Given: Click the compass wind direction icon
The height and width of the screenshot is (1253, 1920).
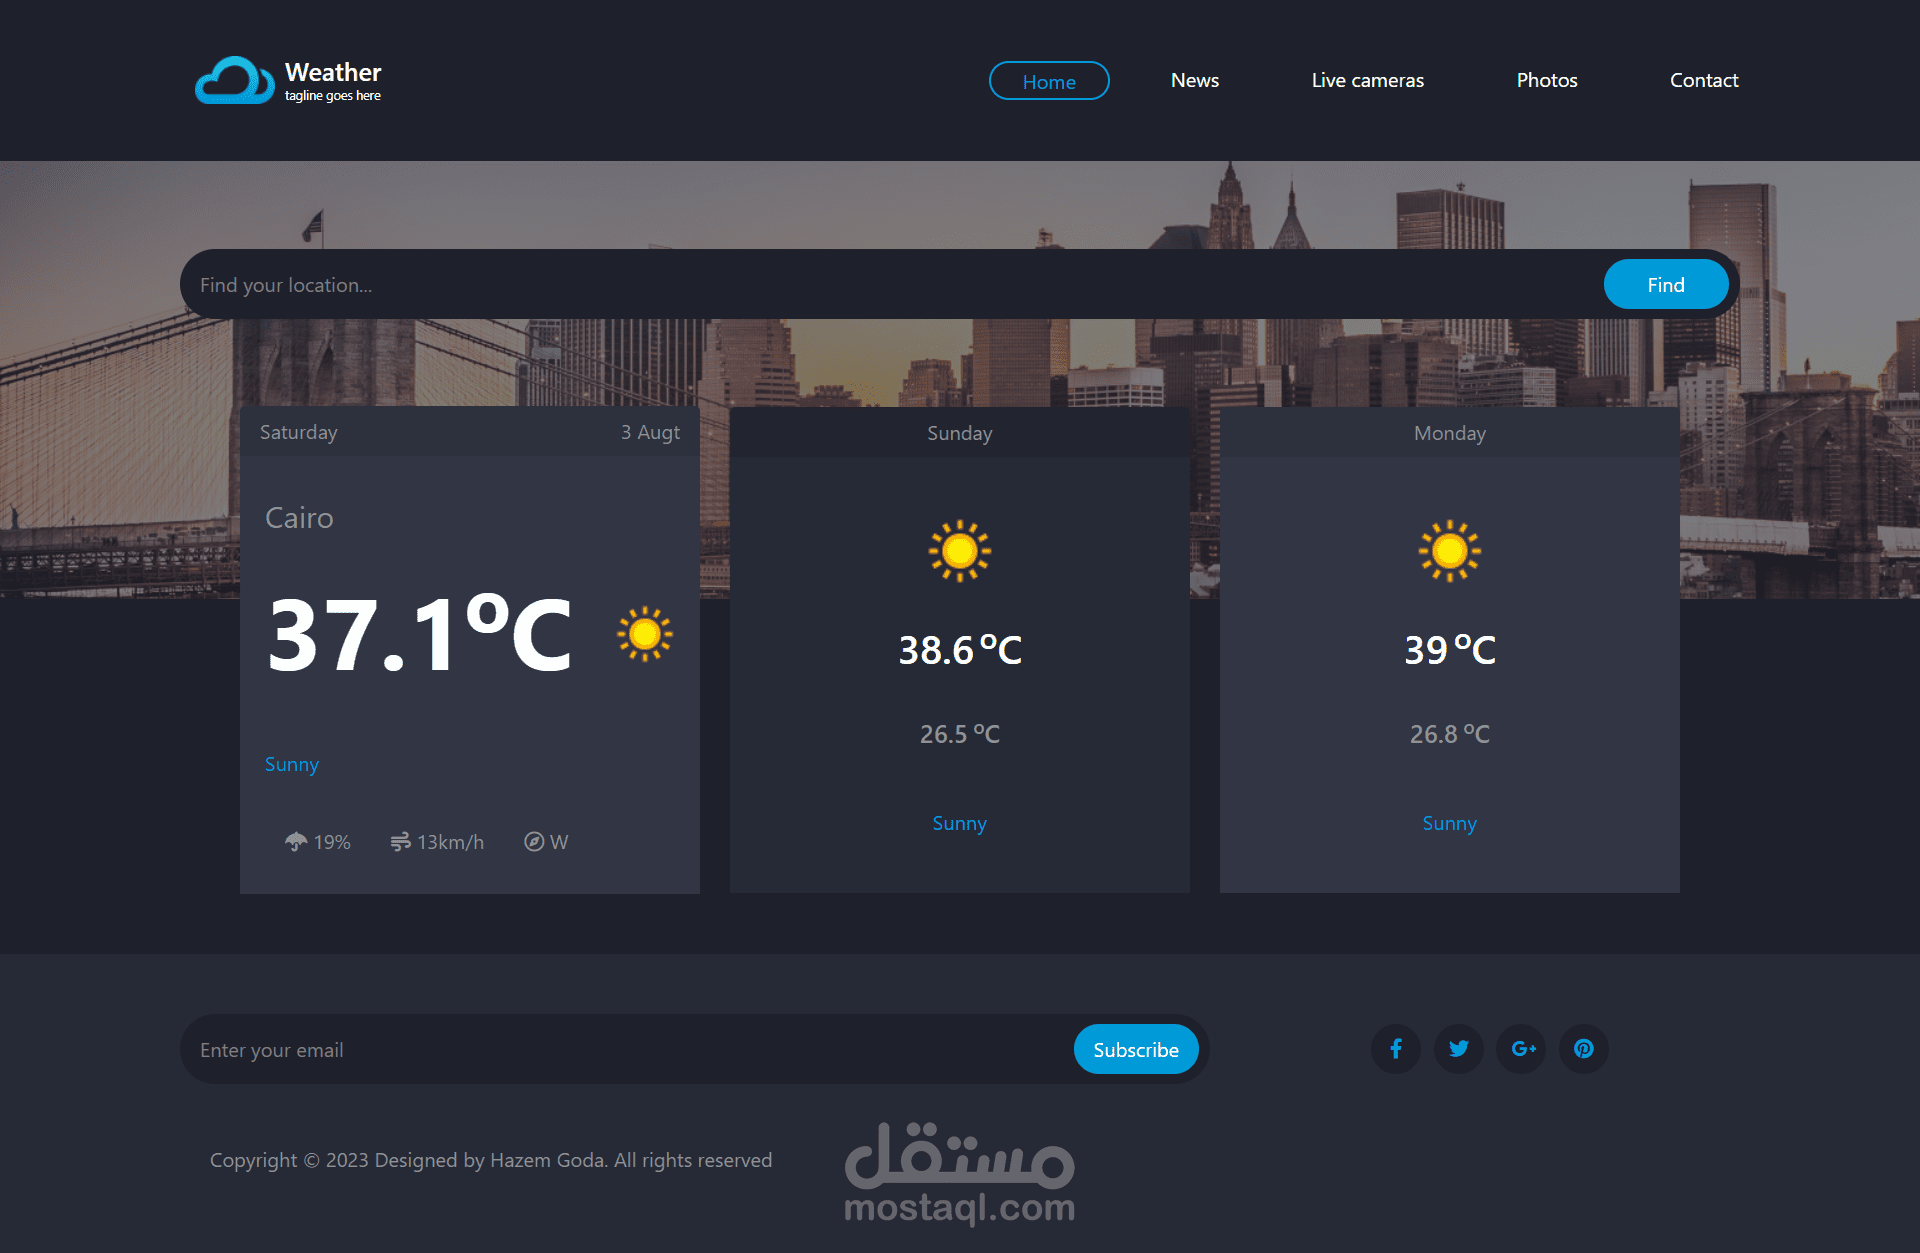Looking at the screenshot, I should 534,842.
